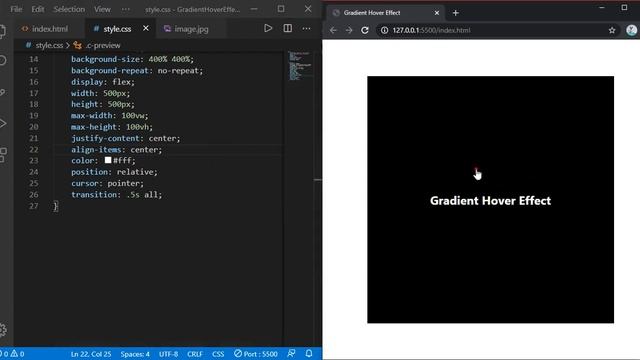This screenshot has width=640, height=360.
Task: Open editor More Actions ellipsis
Action: coord(306,29)
